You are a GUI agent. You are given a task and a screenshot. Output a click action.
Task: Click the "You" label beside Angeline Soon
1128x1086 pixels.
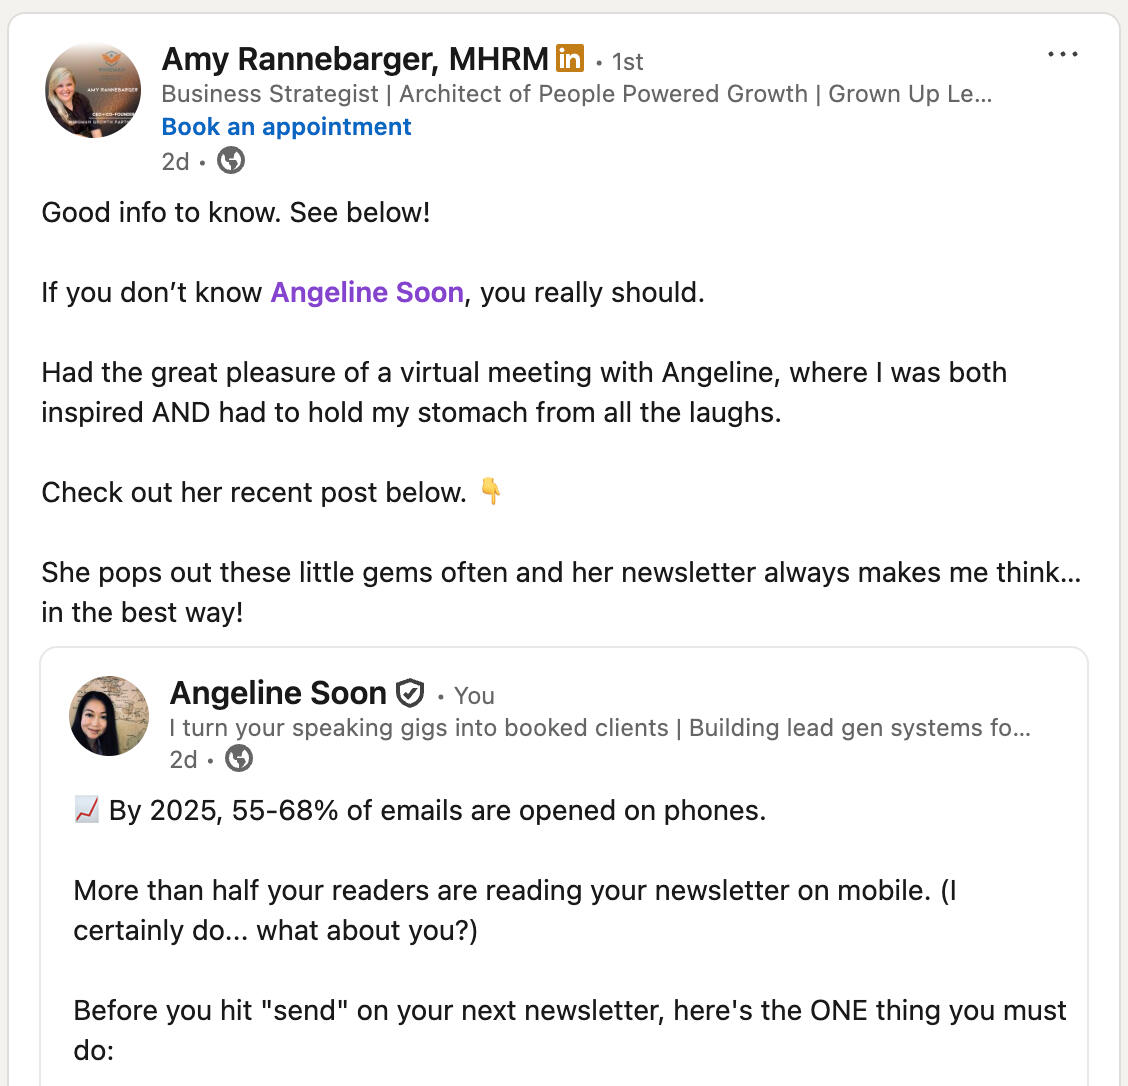point(474,696)
